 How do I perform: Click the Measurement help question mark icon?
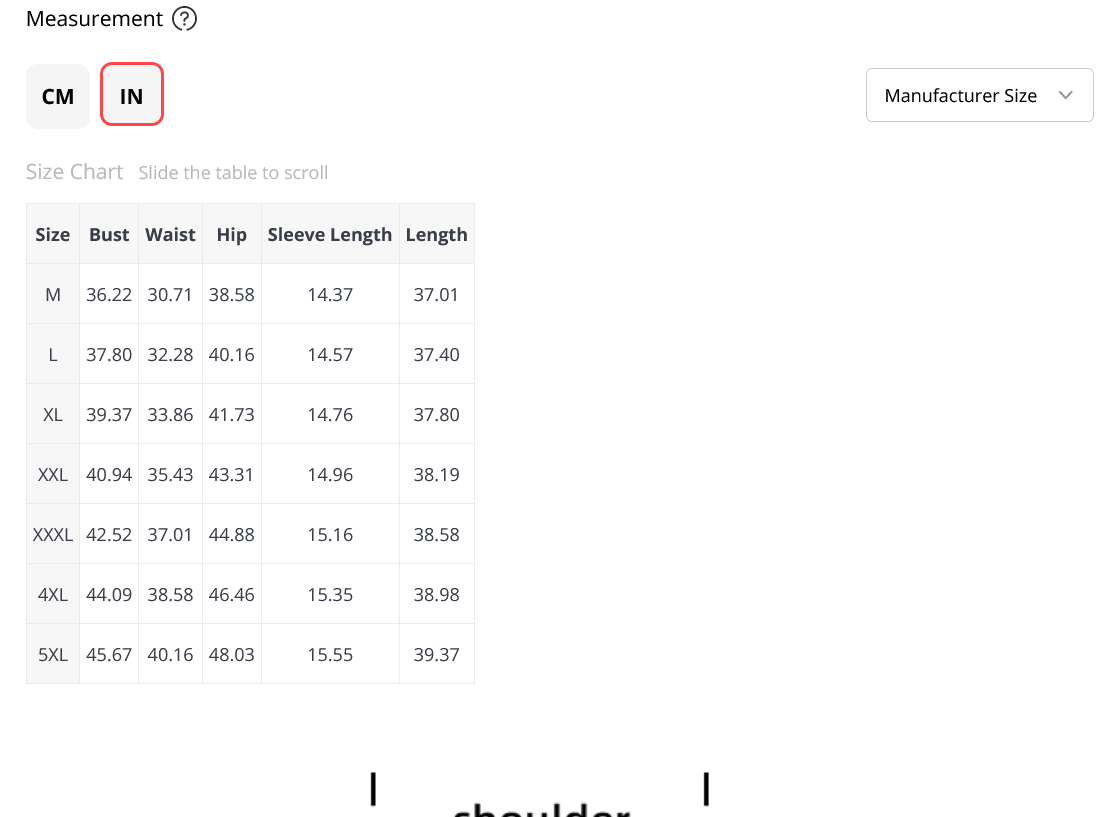(185, 19)
